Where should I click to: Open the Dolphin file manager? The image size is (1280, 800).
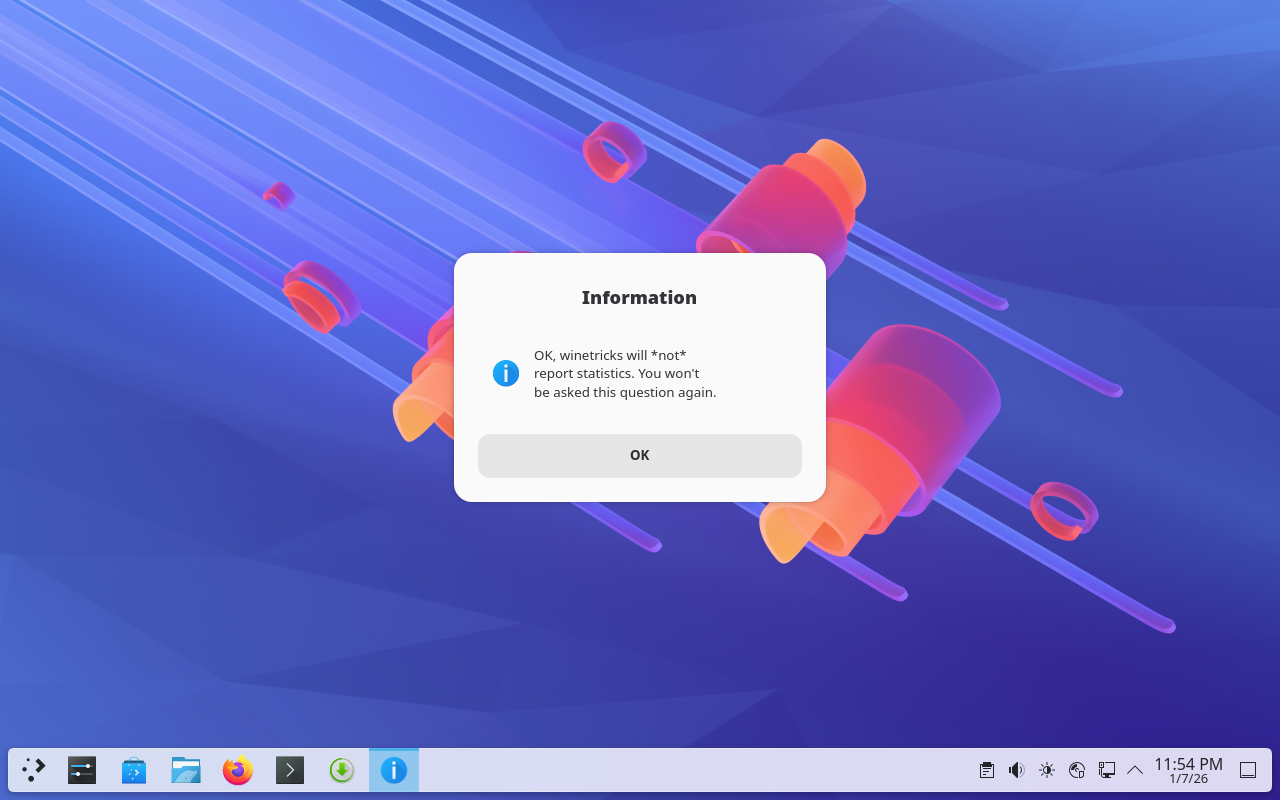tap(186, 770)
